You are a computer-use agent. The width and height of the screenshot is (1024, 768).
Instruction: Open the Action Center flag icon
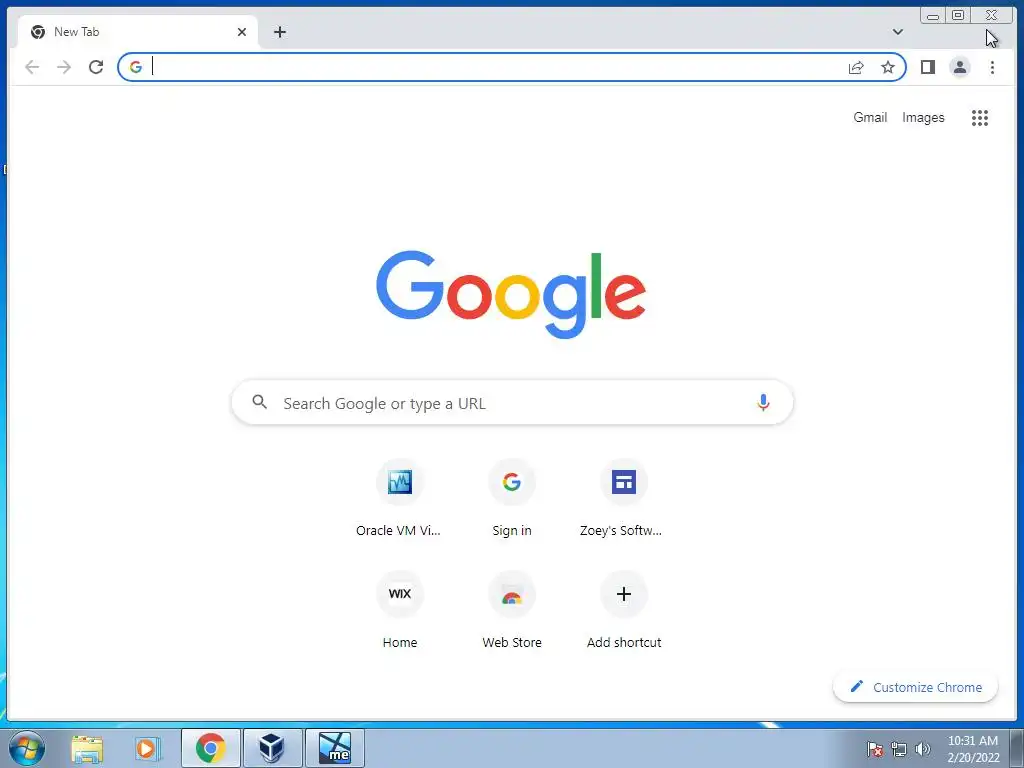tap(874, 749)
